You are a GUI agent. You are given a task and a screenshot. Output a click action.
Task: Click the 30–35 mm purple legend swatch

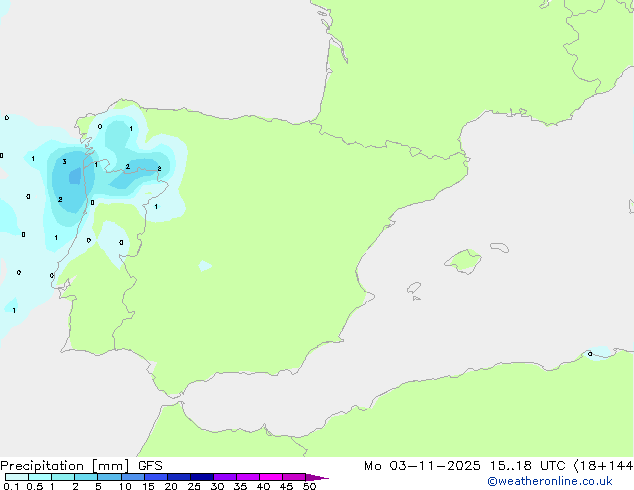click(225, 477)
